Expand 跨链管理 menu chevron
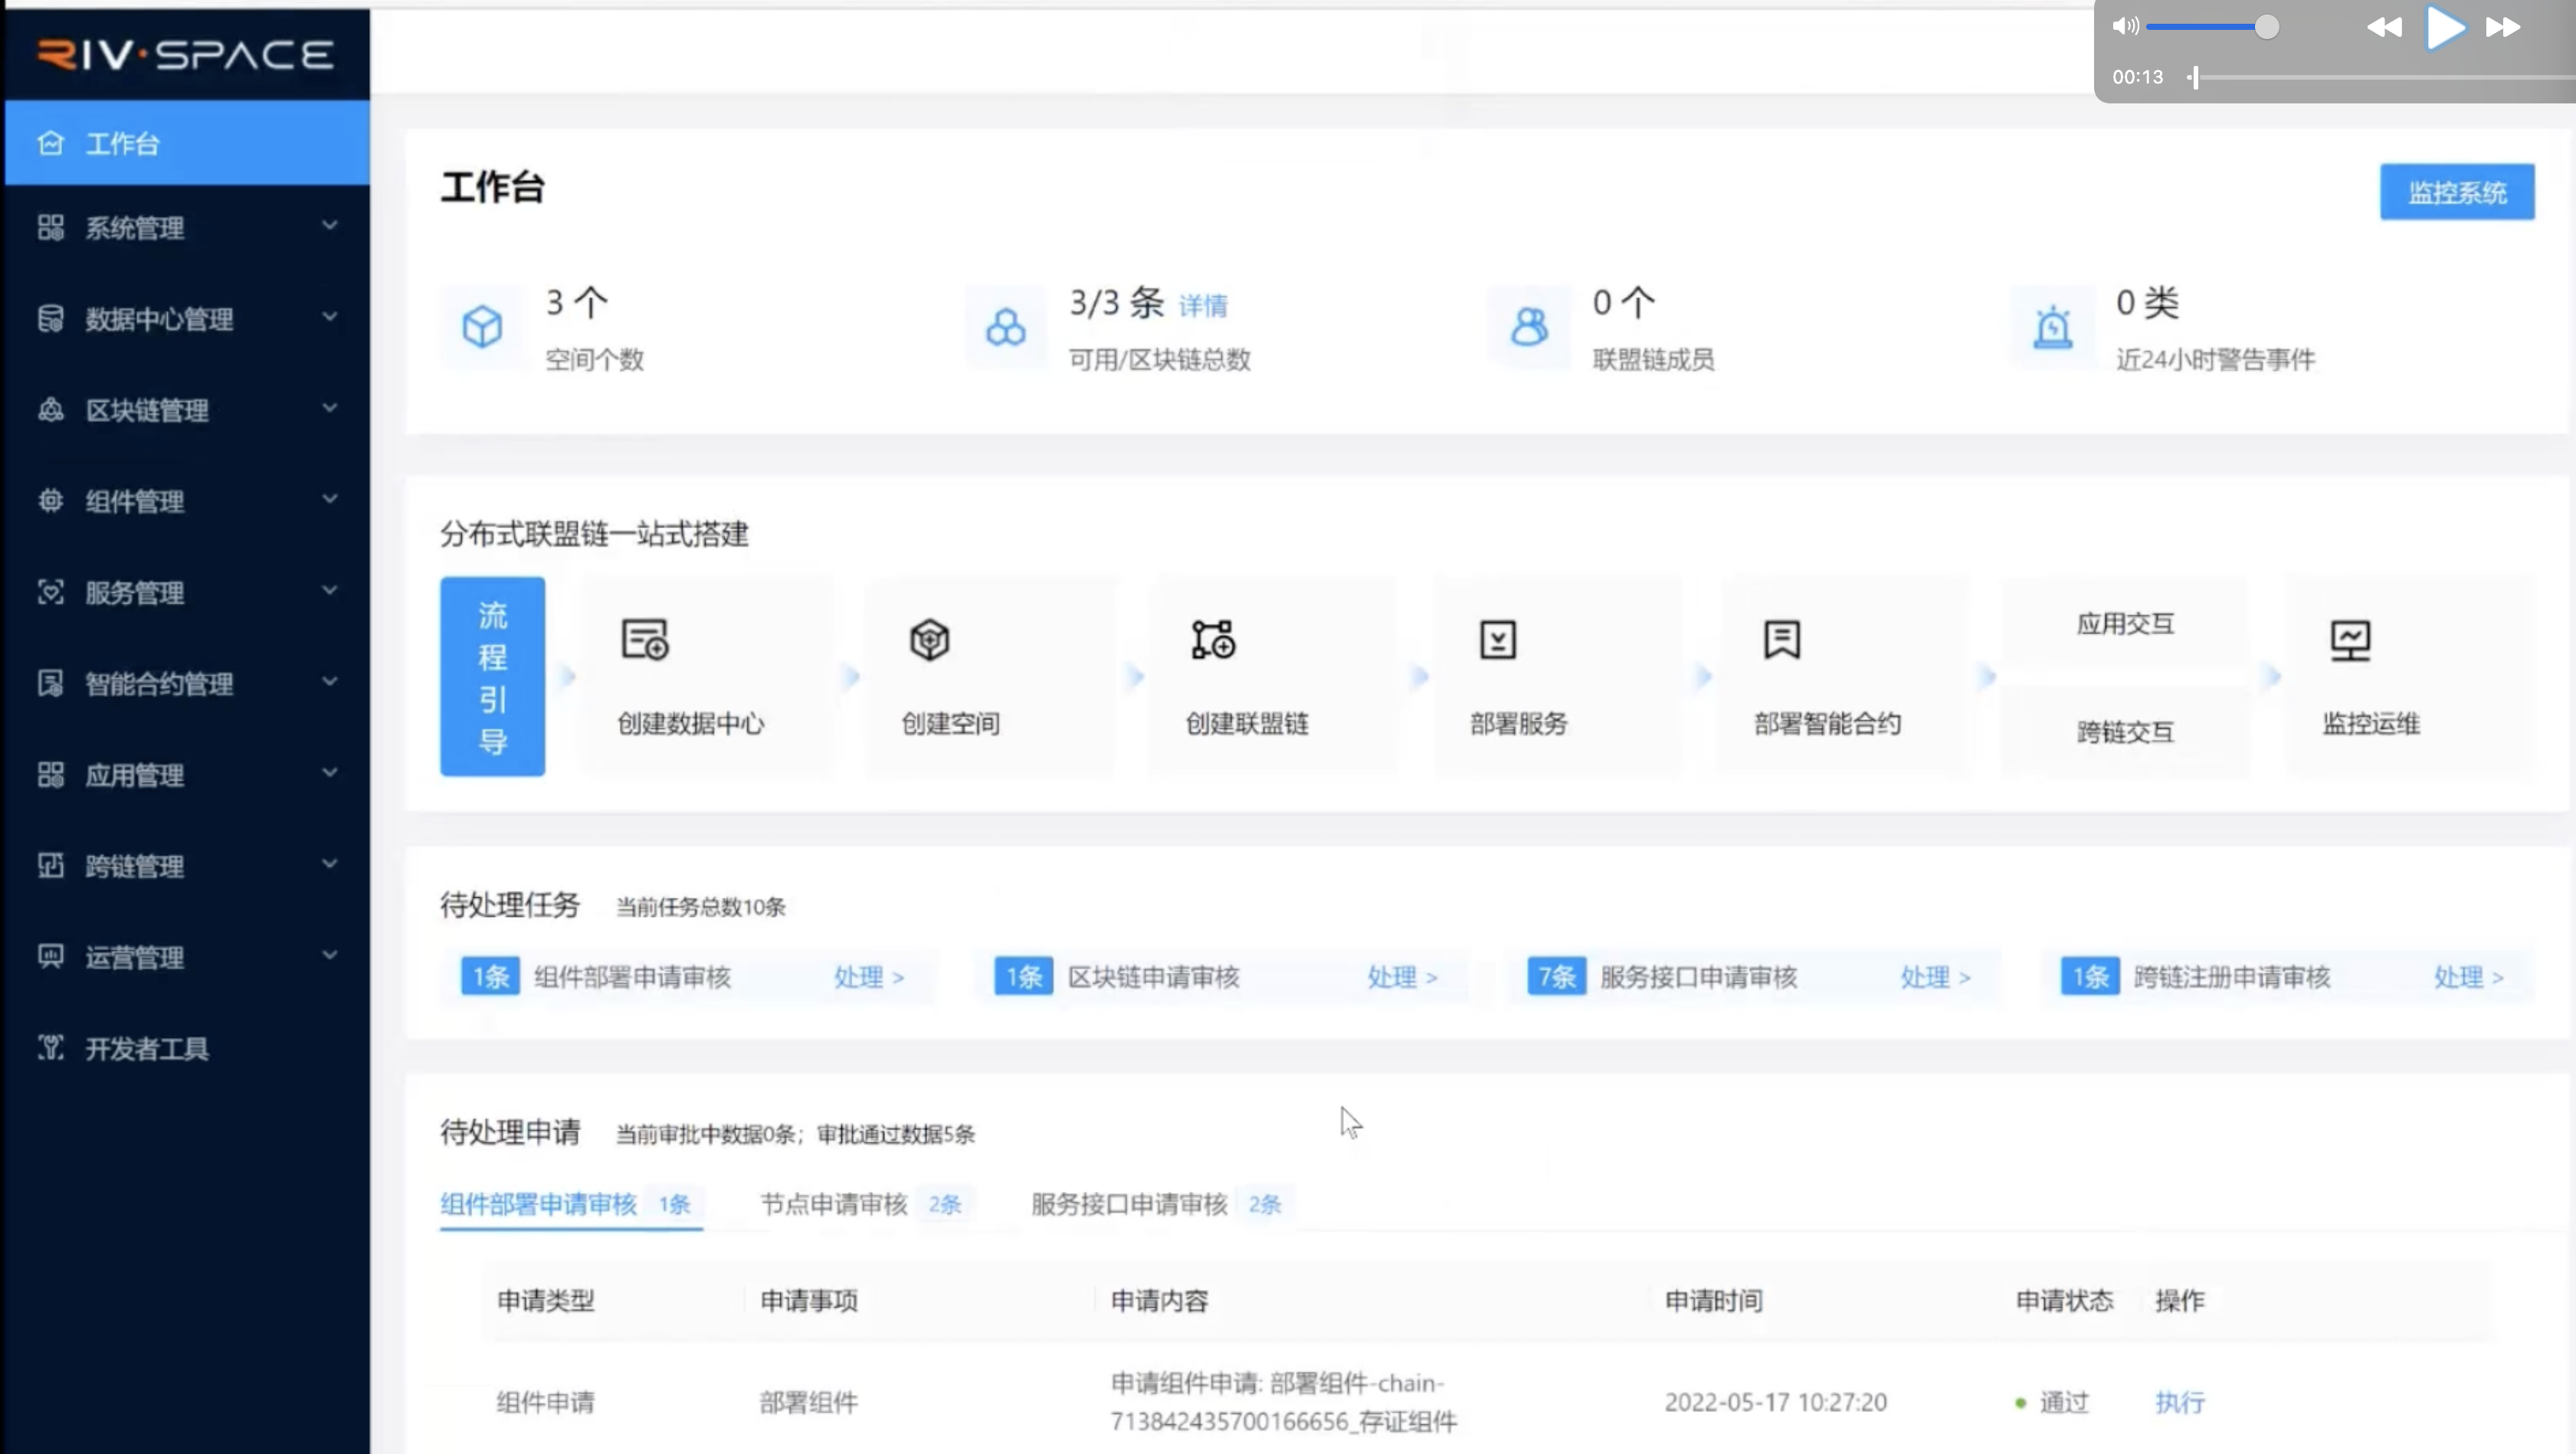This screenshot has height=1454, width=2576. (x=330, y=863)
